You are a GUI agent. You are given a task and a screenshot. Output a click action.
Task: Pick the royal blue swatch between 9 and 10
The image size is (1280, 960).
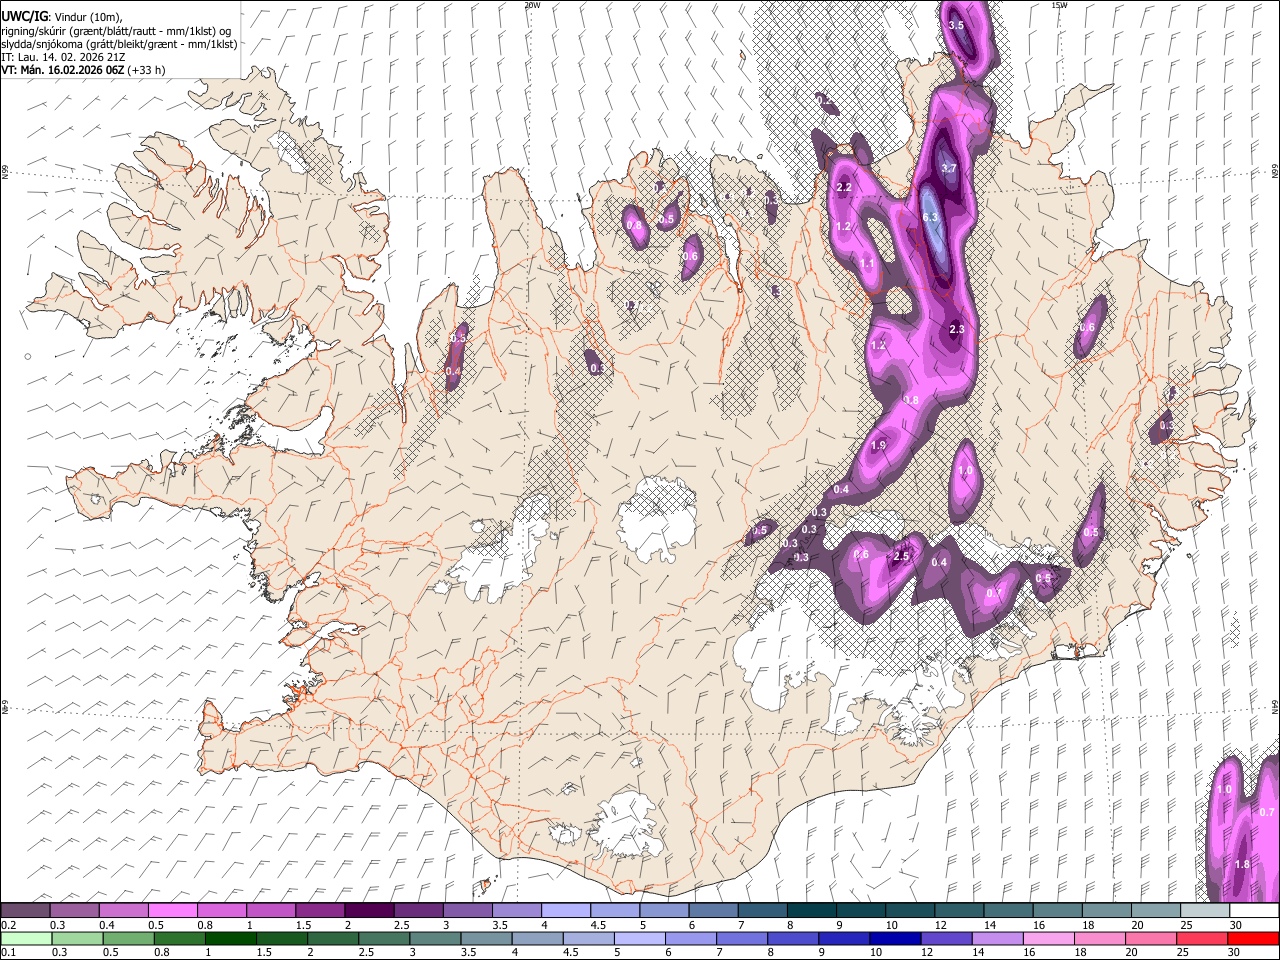click(x=842, y=938)
